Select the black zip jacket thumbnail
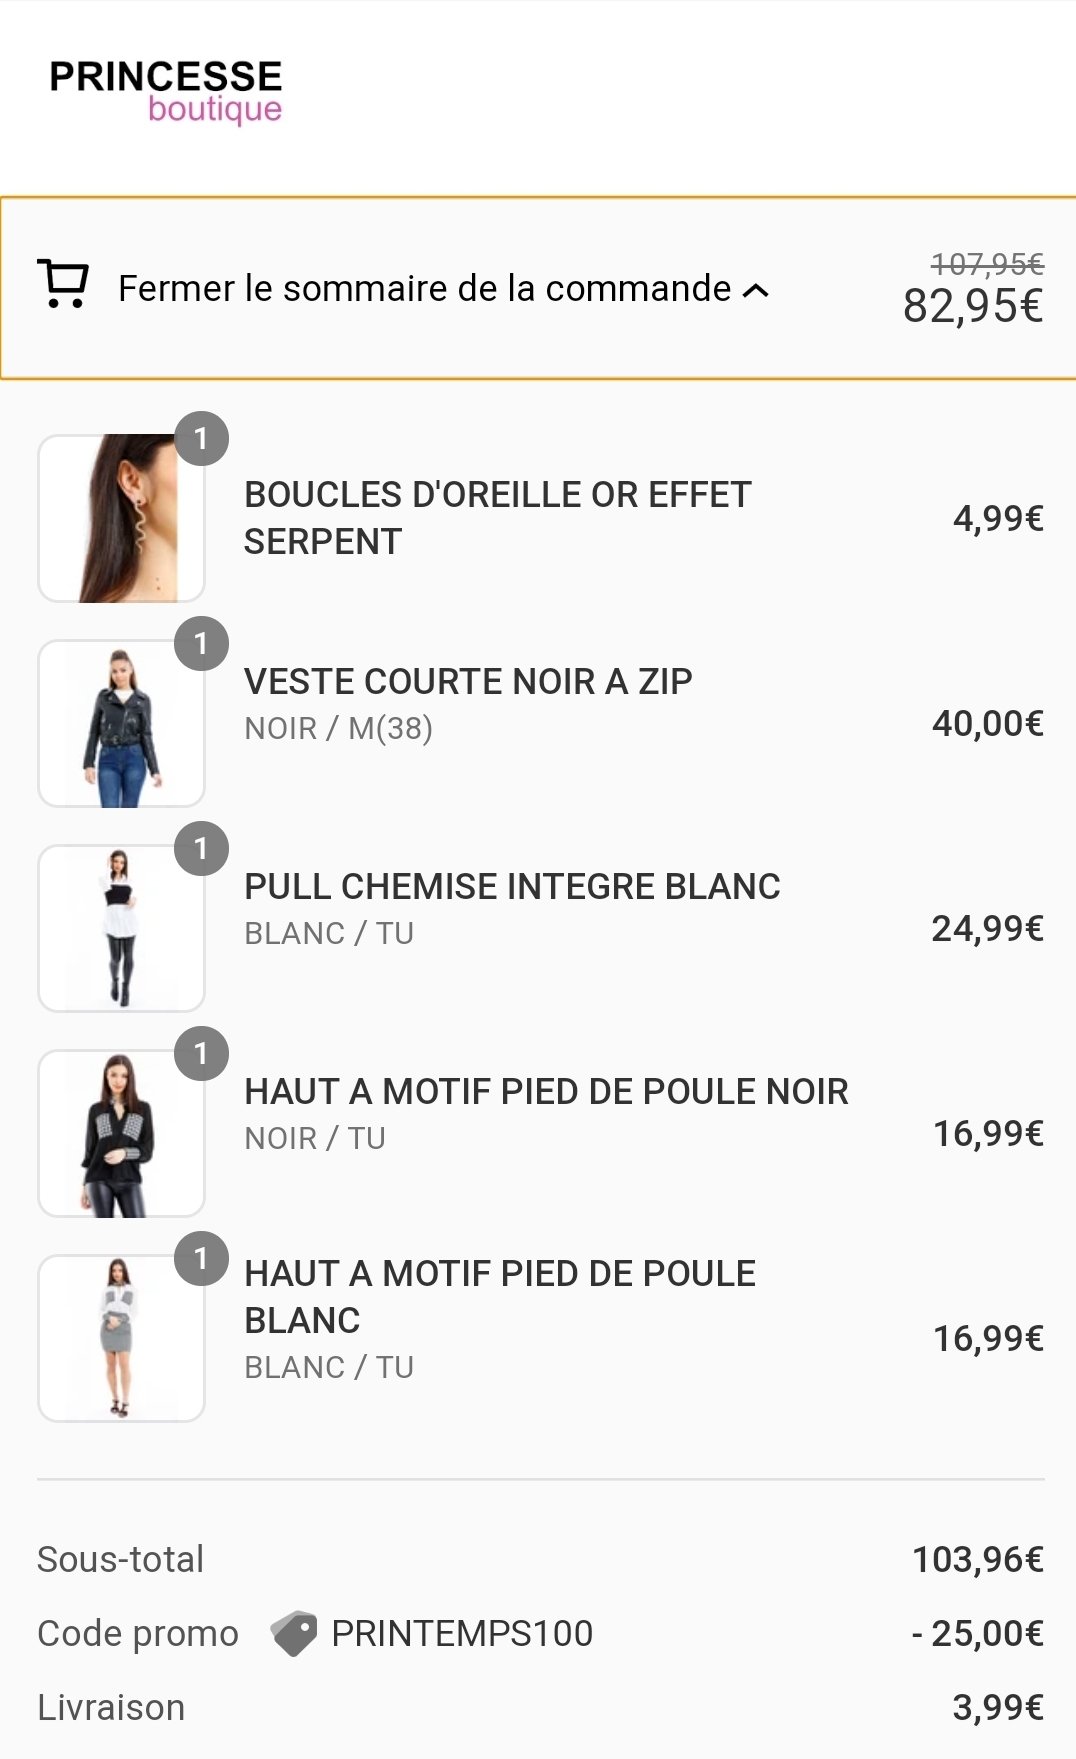Image resolution: width=1076 pixels, height=1759 pixels. click(x=121, y=724)
